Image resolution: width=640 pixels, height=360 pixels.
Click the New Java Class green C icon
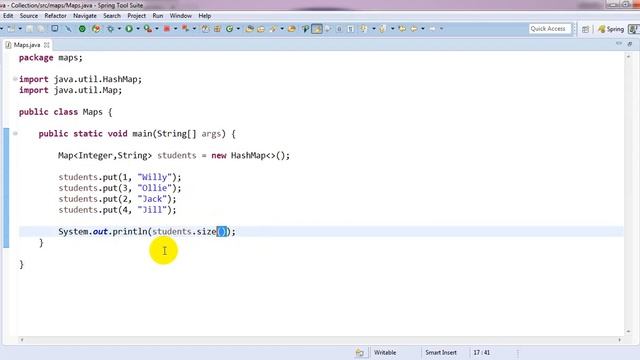229,29
